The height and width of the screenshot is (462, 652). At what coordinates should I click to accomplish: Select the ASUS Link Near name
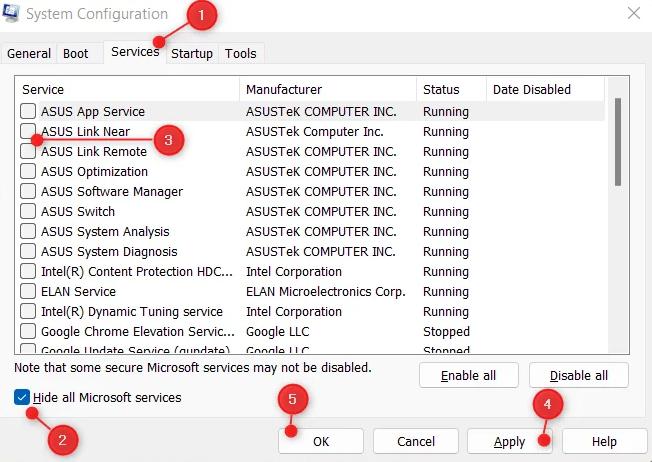click(x=85, y=131)
